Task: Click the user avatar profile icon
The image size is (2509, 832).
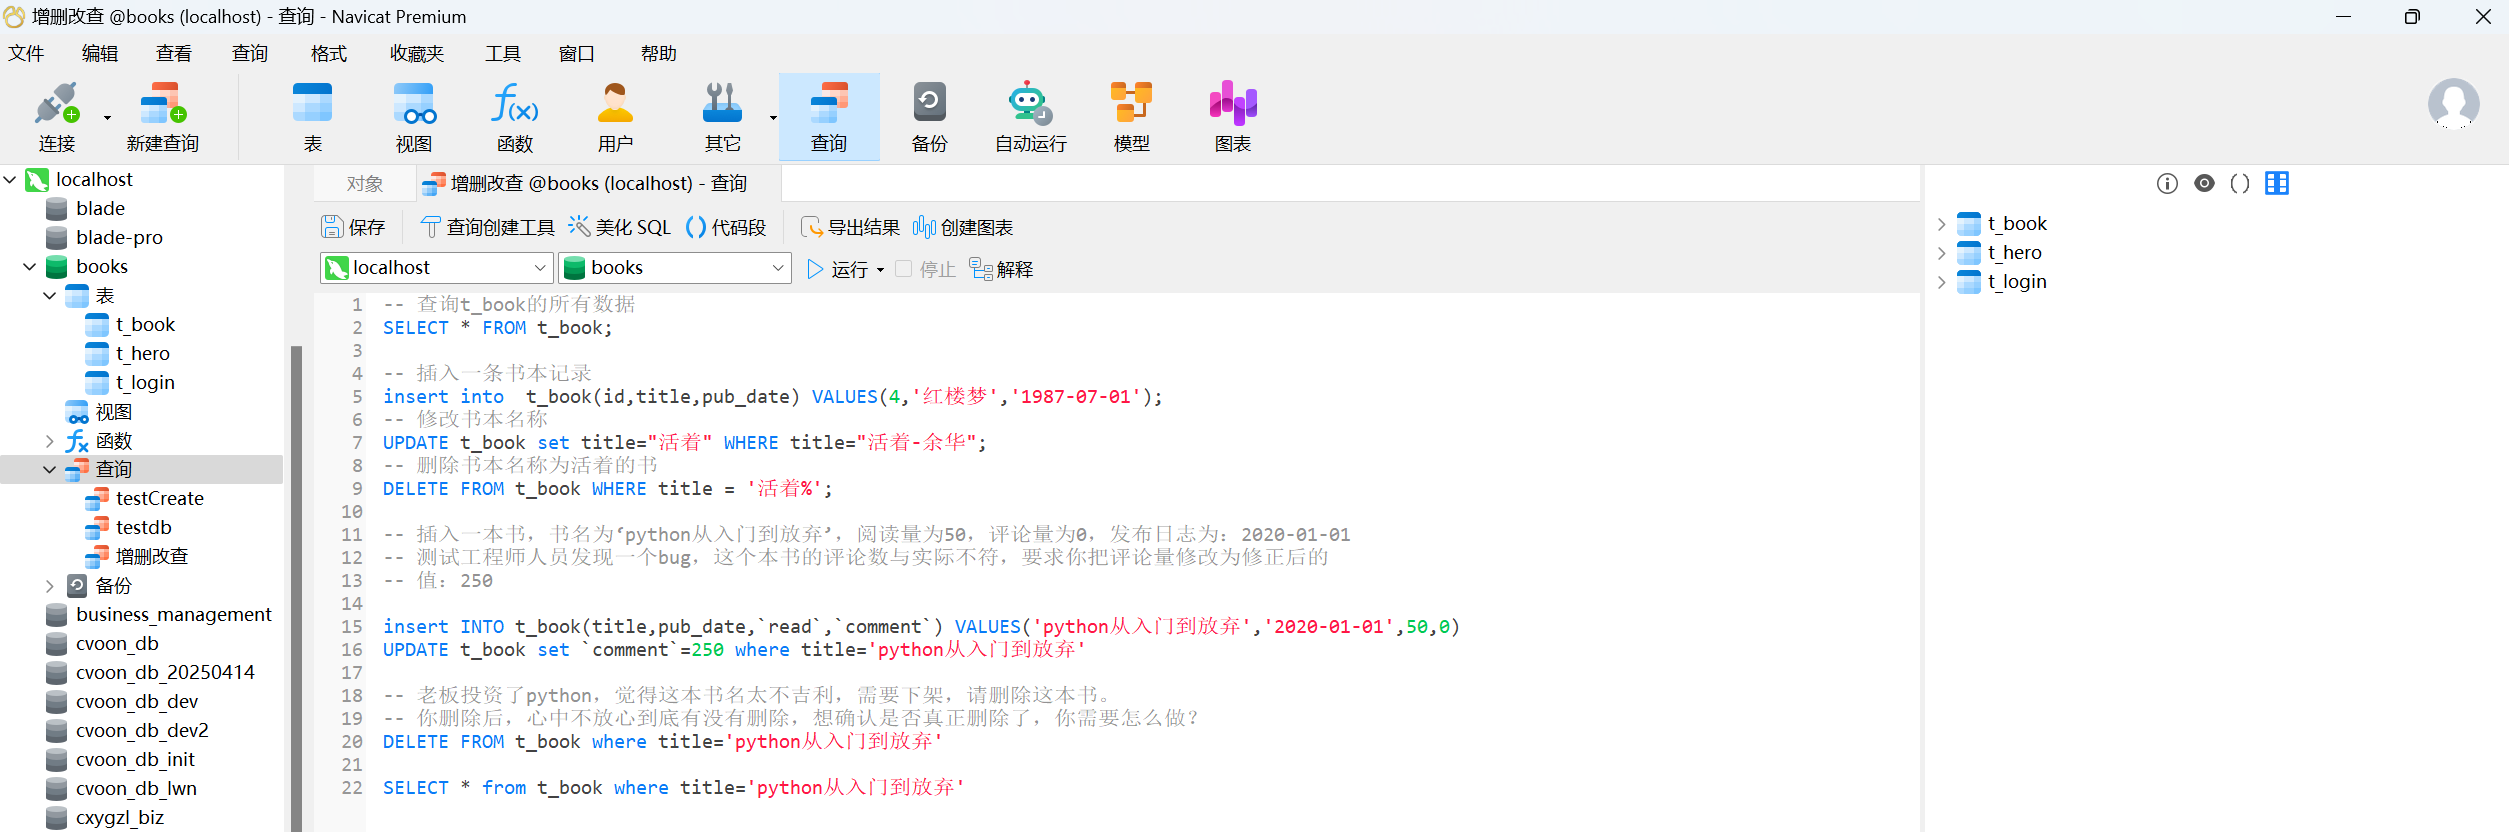Action: [x=2453, y=104]
